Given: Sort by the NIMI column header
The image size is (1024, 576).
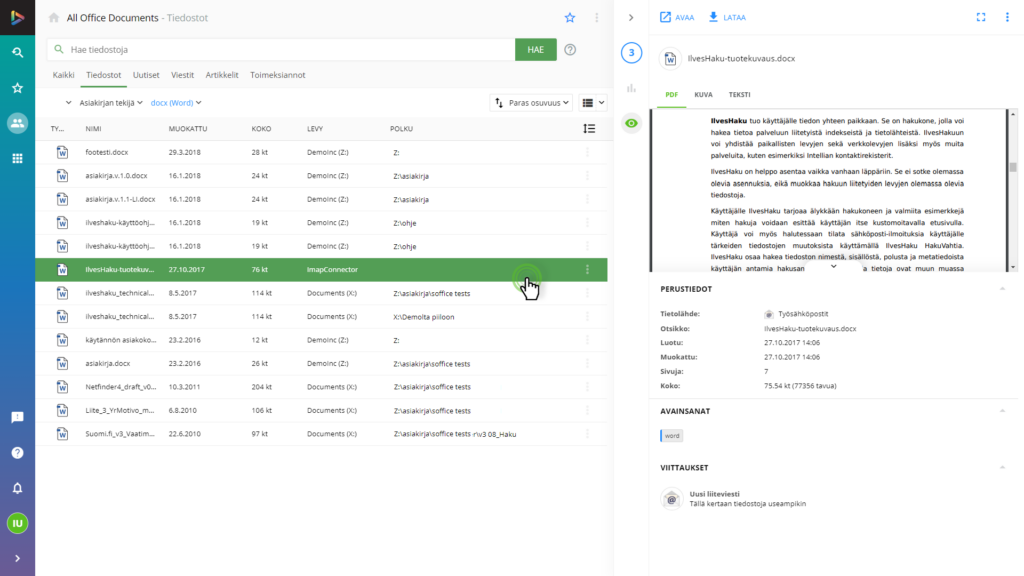Looking at the screenshot, I should click(93, 129).
